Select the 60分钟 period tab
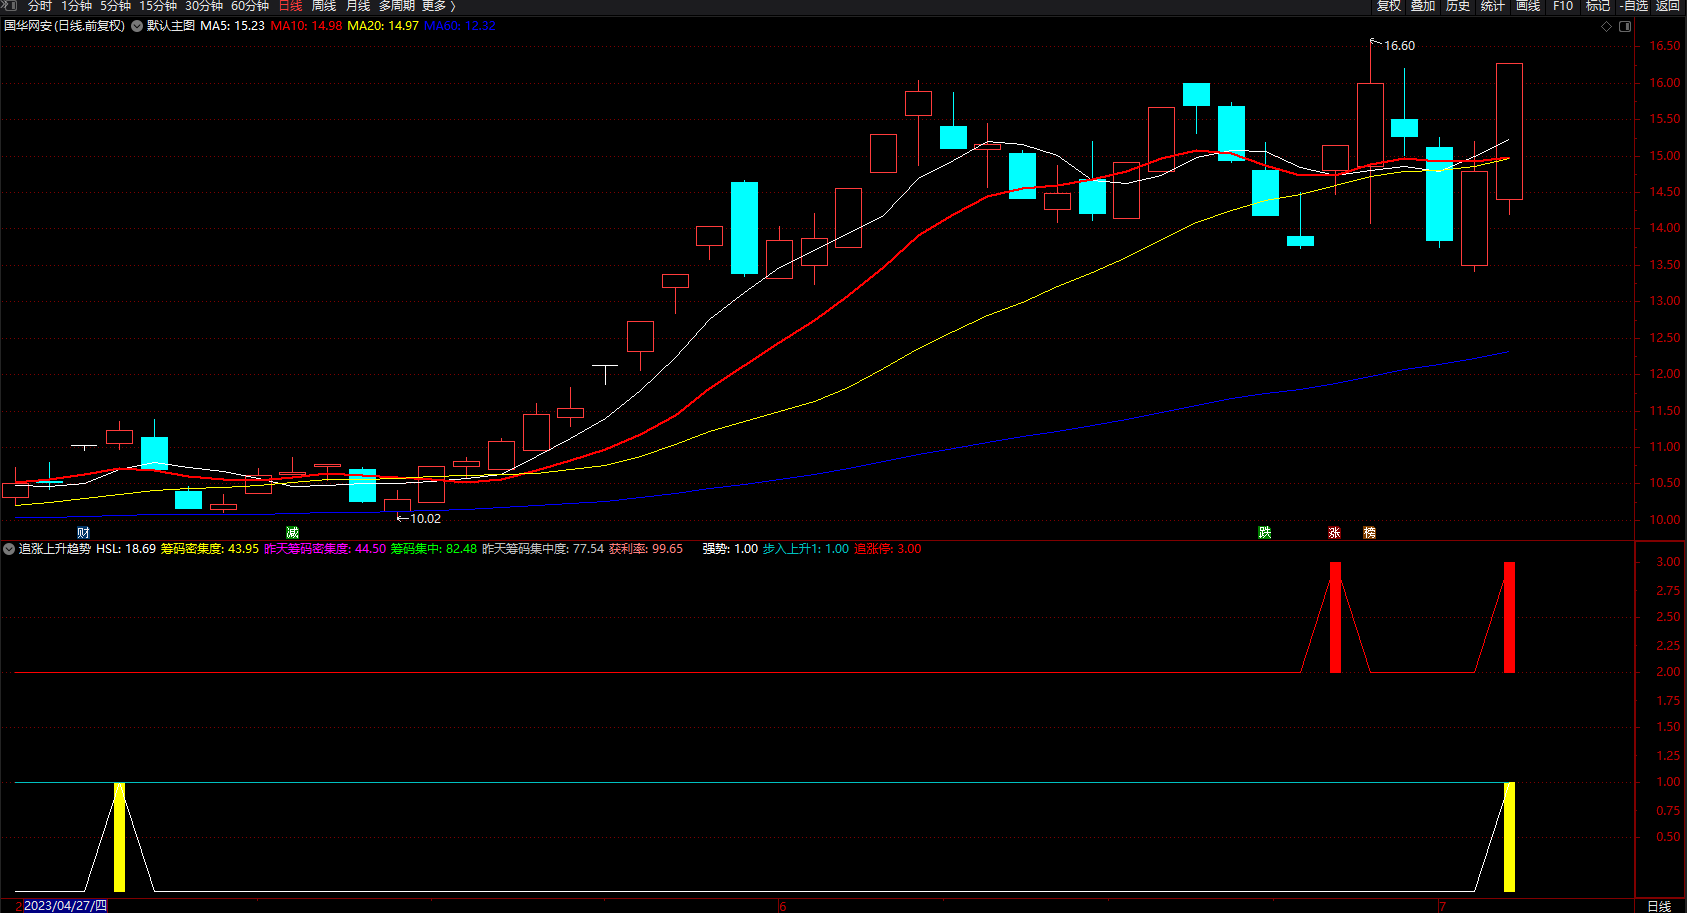This screenshot has width=1687, height=913. pyautogui.click(x=250, y=6)
